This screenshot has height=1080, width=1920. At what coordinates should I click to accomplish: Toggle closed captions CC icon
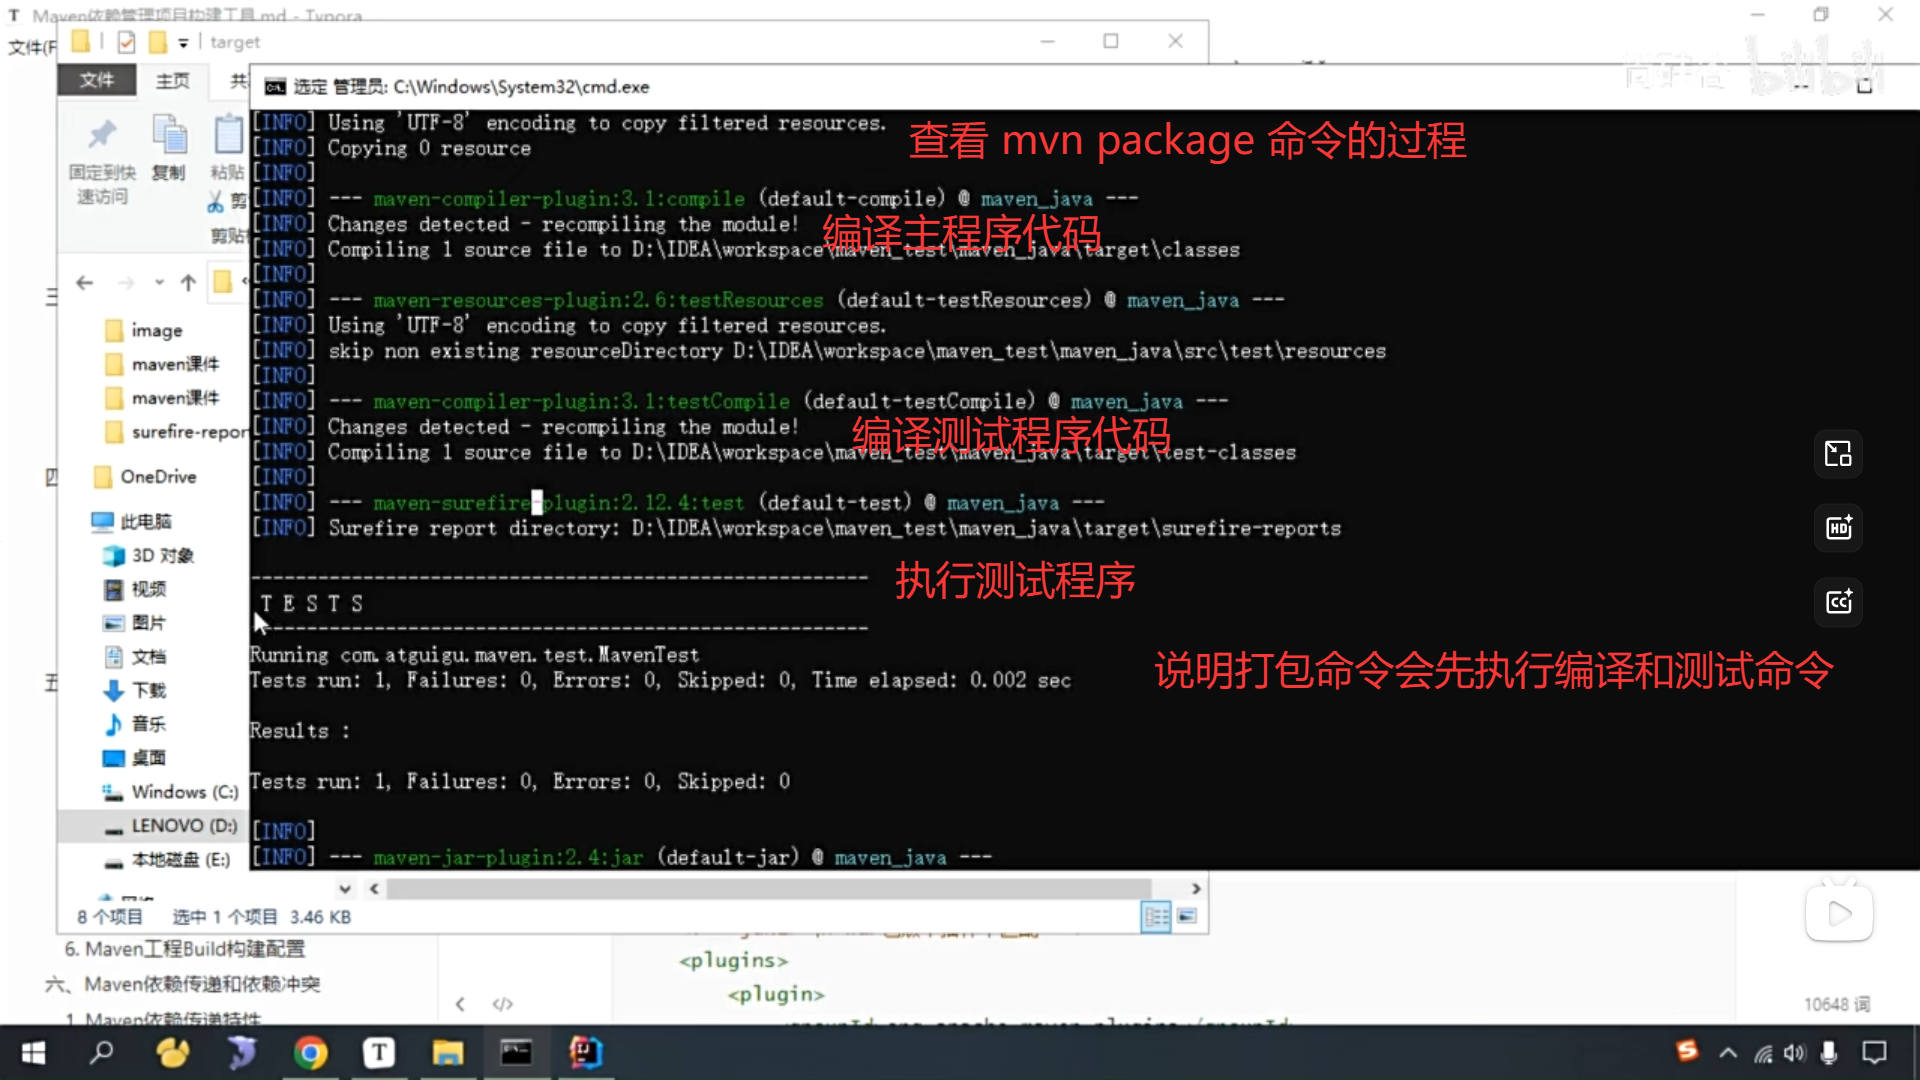1838,602
